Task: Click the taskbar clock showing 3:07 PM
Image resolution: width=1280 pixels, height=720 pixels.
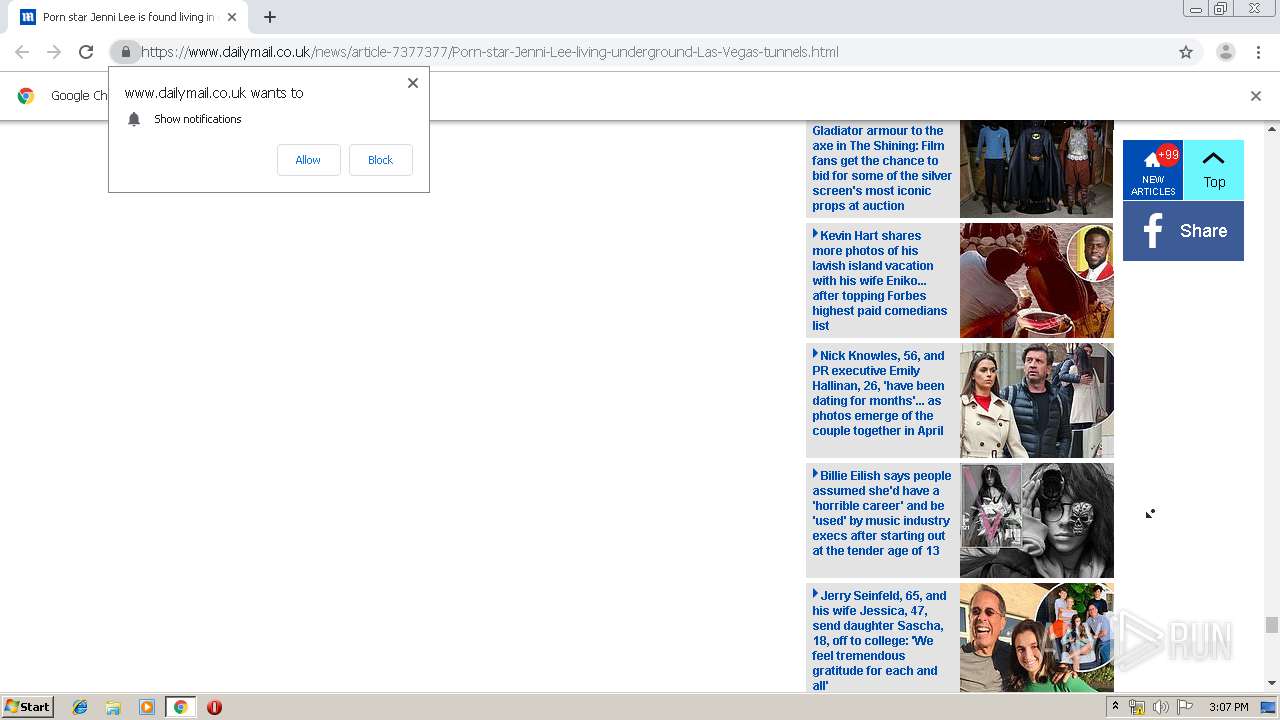Action: pos(1228,707)
